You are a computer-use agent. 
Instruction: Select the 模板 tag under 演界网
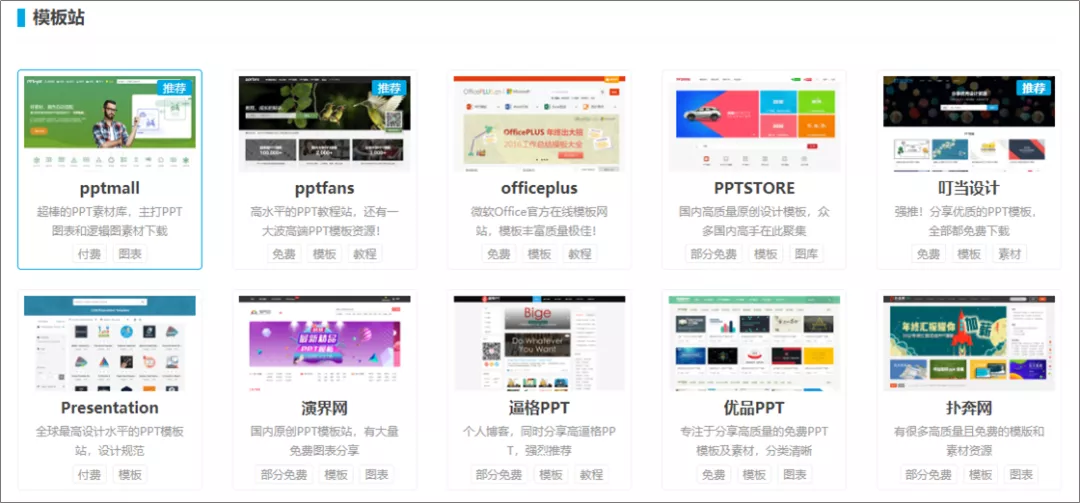tap(335, 475)
